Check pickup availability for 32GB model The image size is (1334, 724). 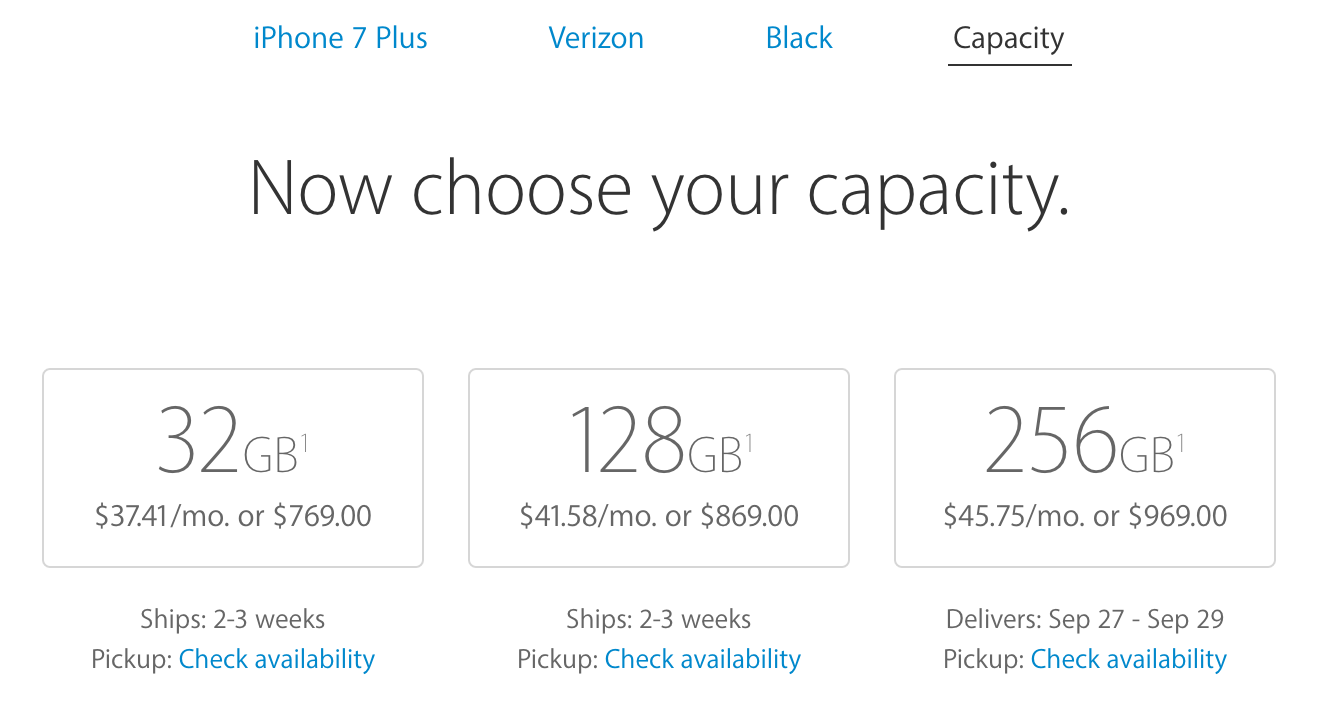pyautogui.click(x=276, y=659)
